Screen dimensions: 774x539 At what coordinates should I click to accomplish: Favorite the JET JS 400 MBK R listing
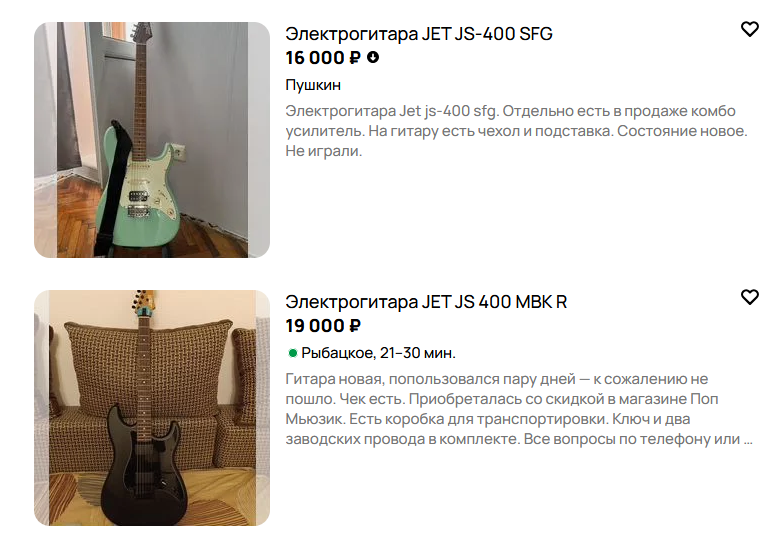(749, 297)
